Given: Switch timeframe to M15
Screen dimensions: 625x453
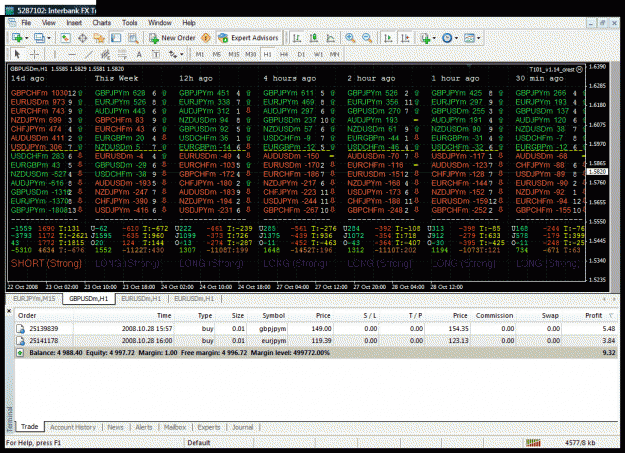Looking at the screenshot, I should 234,54.
